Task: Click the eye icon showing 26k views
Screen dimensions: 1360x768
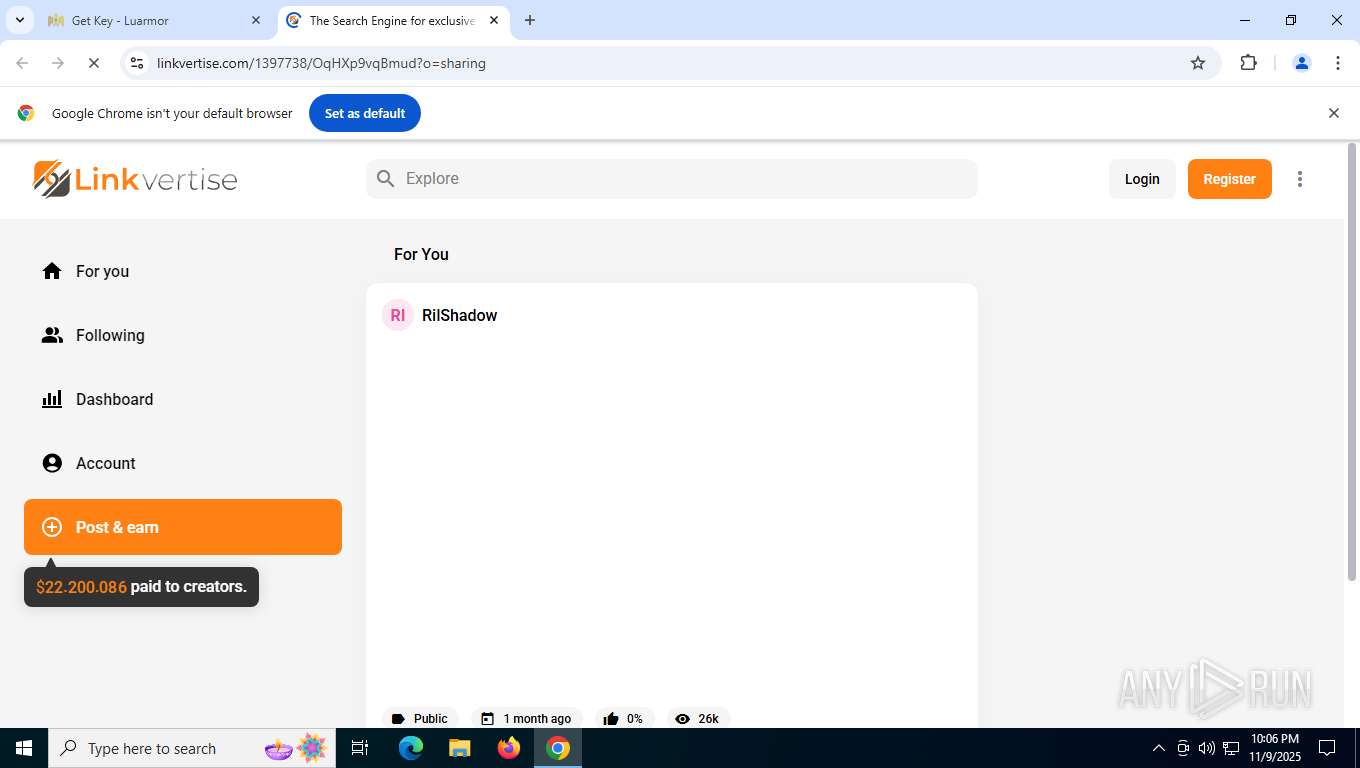Action: [x=683, y=719]
